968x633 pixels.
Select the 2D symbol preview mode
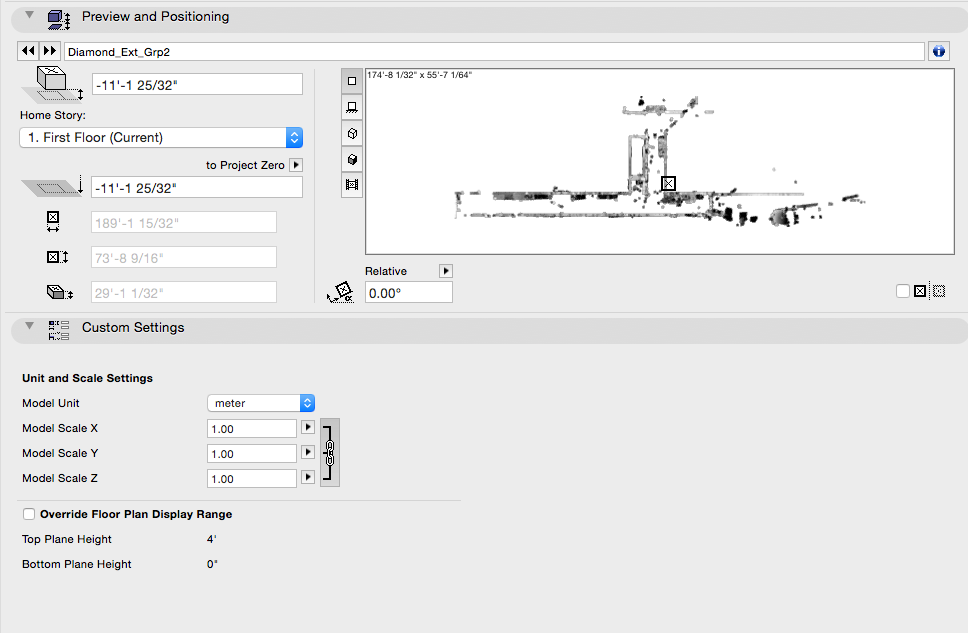tap(352, 81)
